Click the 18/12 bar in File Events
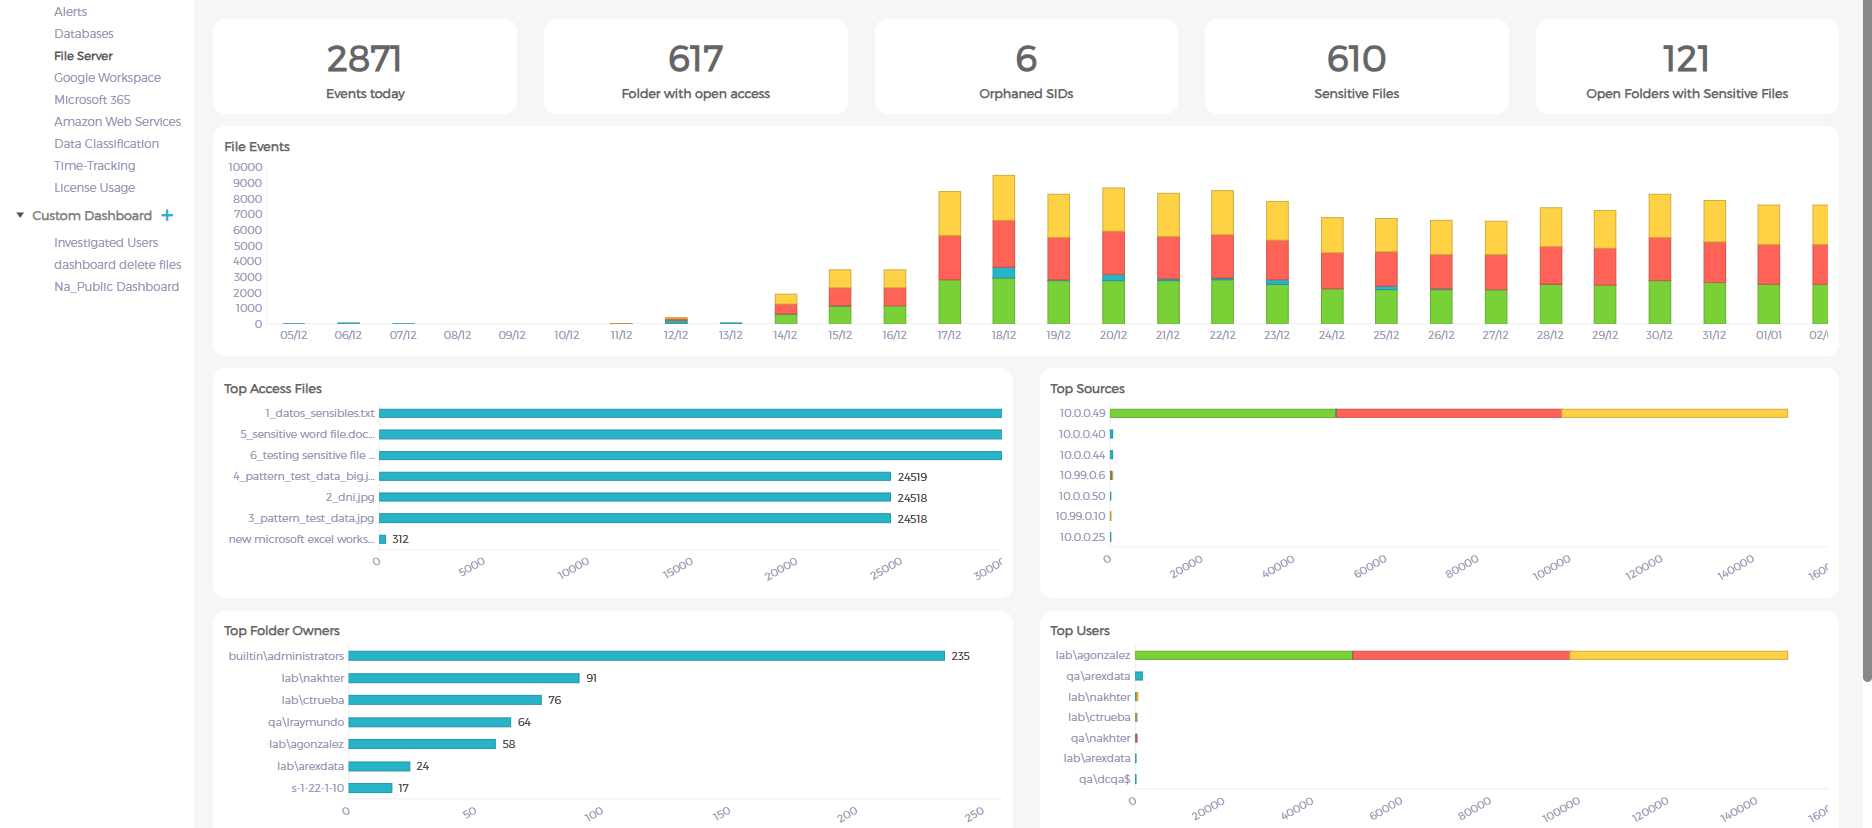 click(1003, 250)
